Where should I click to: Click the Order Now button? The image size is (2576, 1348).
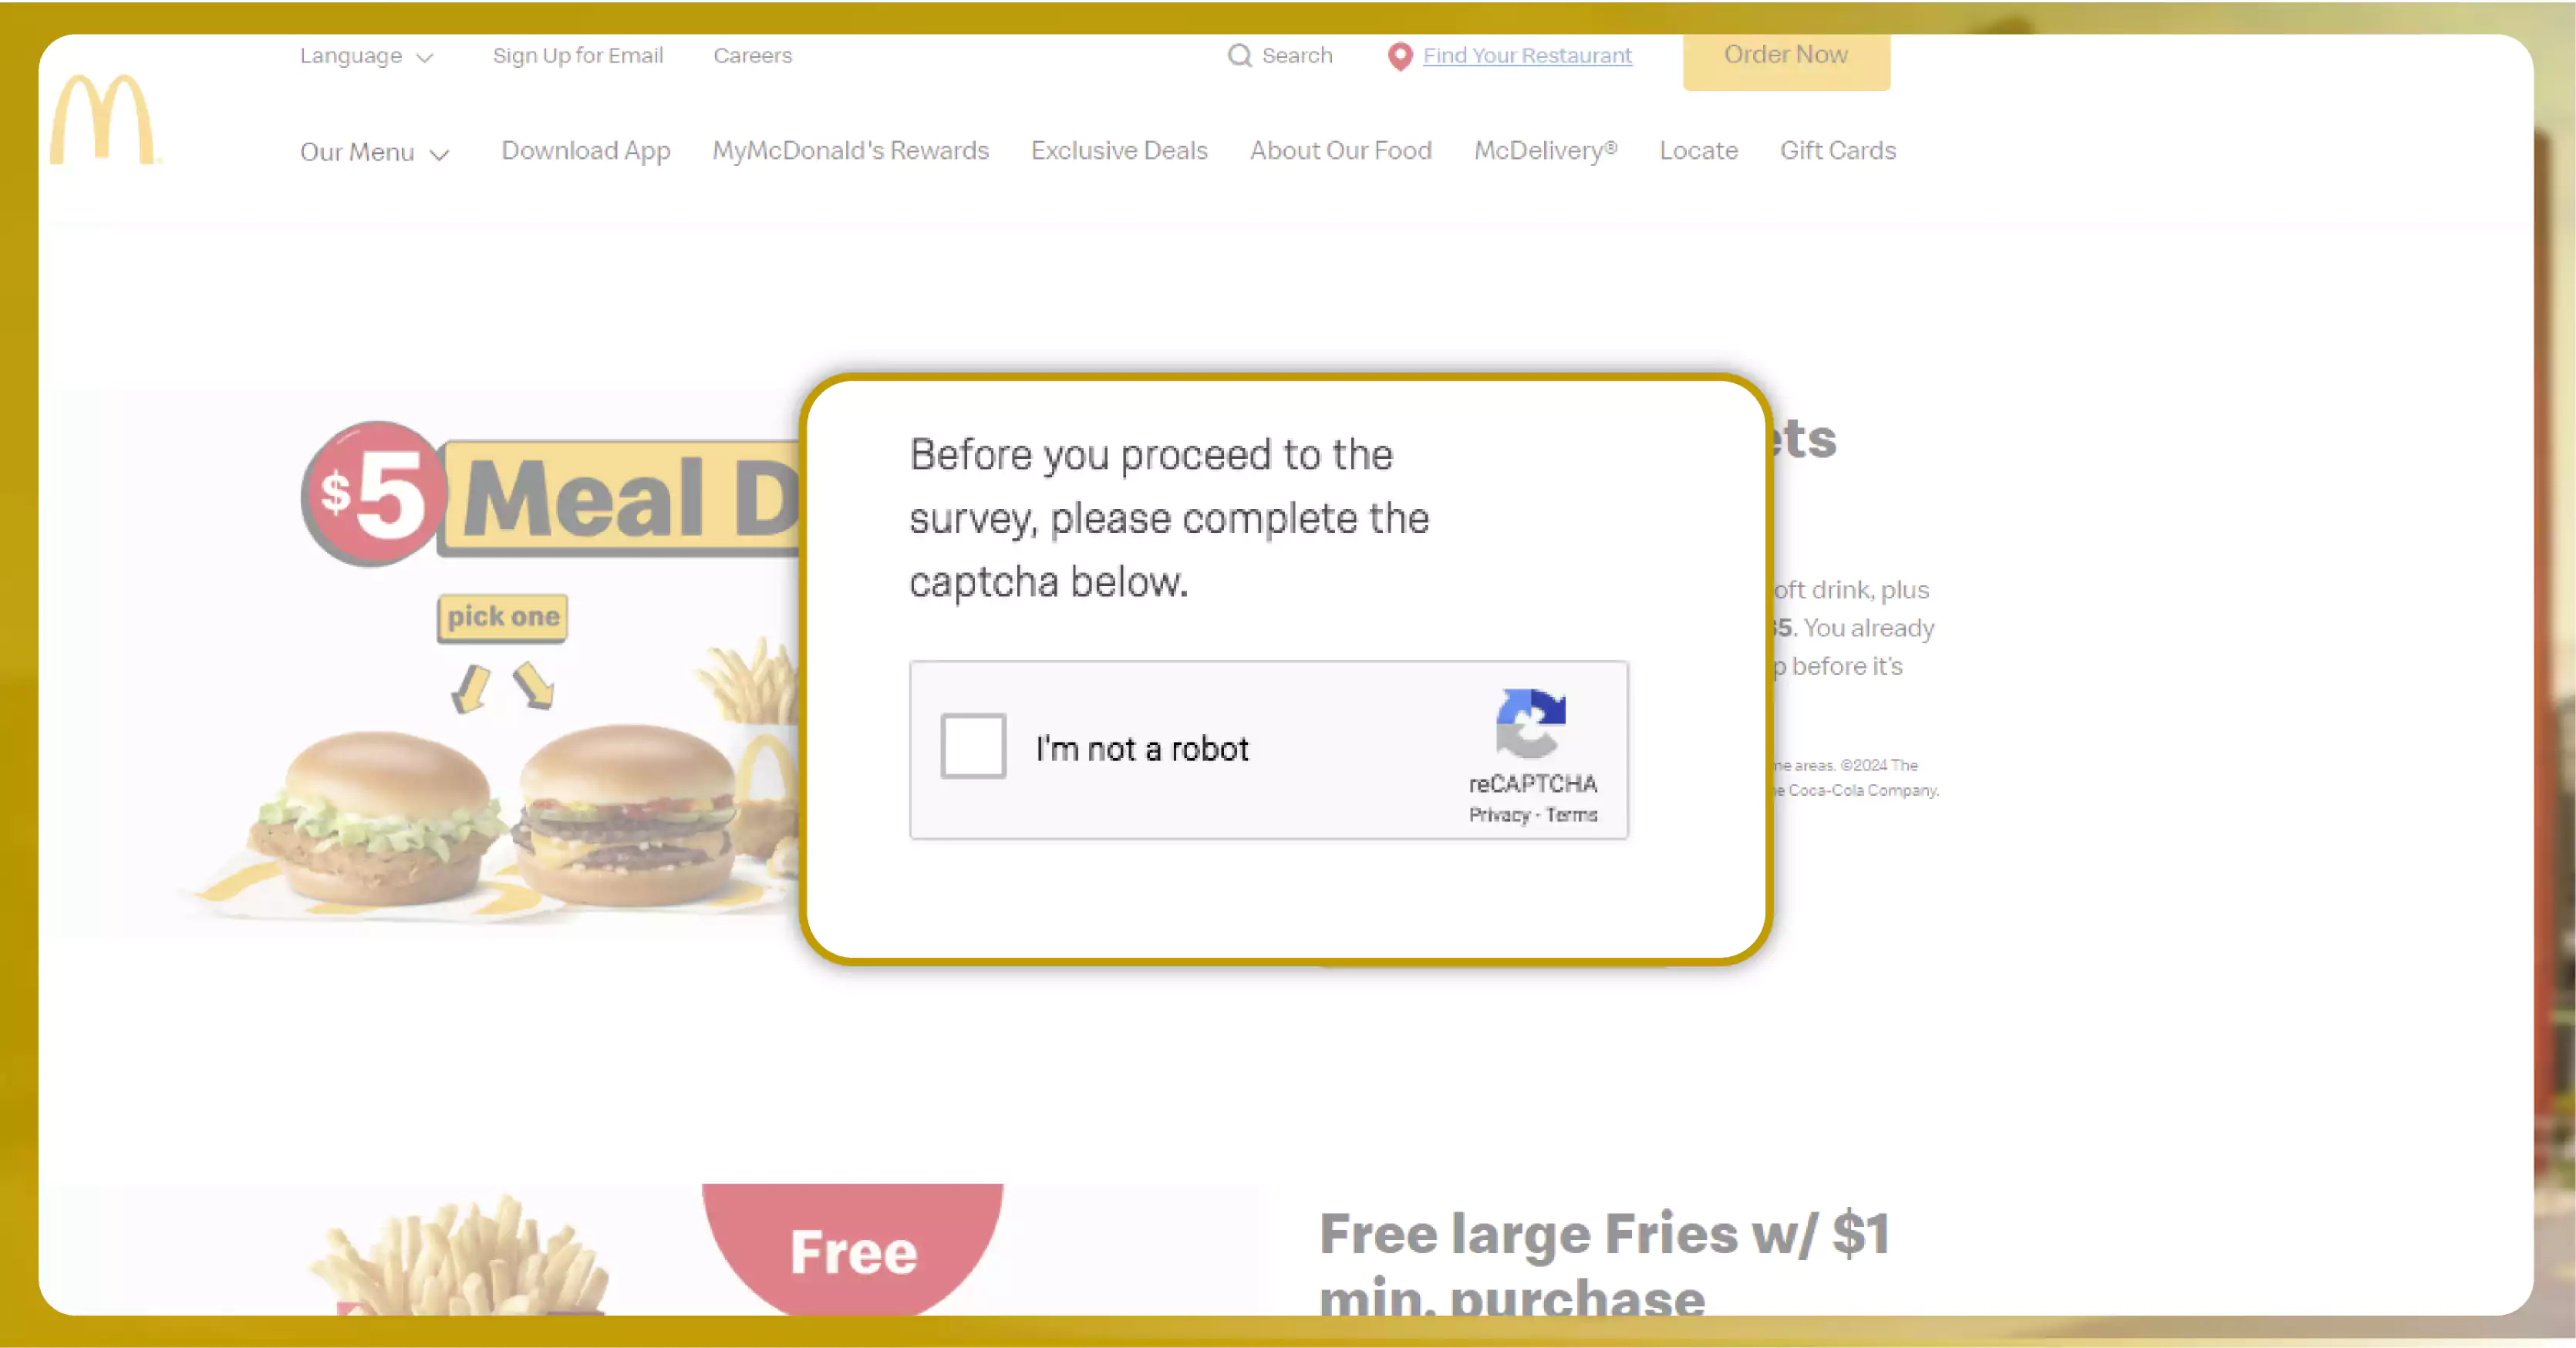pyautogui.click(x=1785, y=55)
